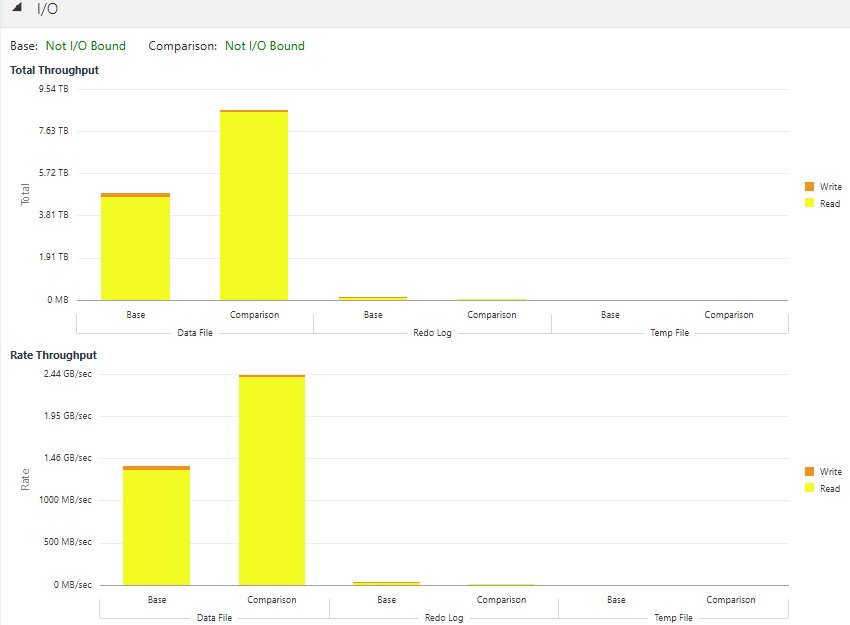Click Temp File group label in Rate Throughput
This screenshot has width=850, height=625.
coord(672,618)
